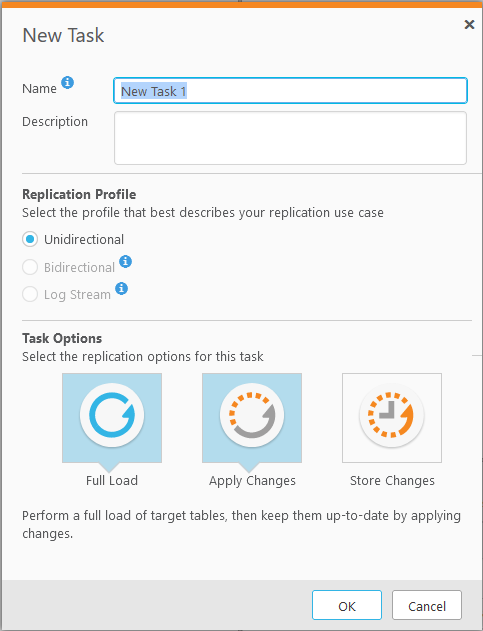Image resolution: width=483 pixels, height=631 pixels.
Task: Click the Replication Profile heading
Action: tap(79, 194)
